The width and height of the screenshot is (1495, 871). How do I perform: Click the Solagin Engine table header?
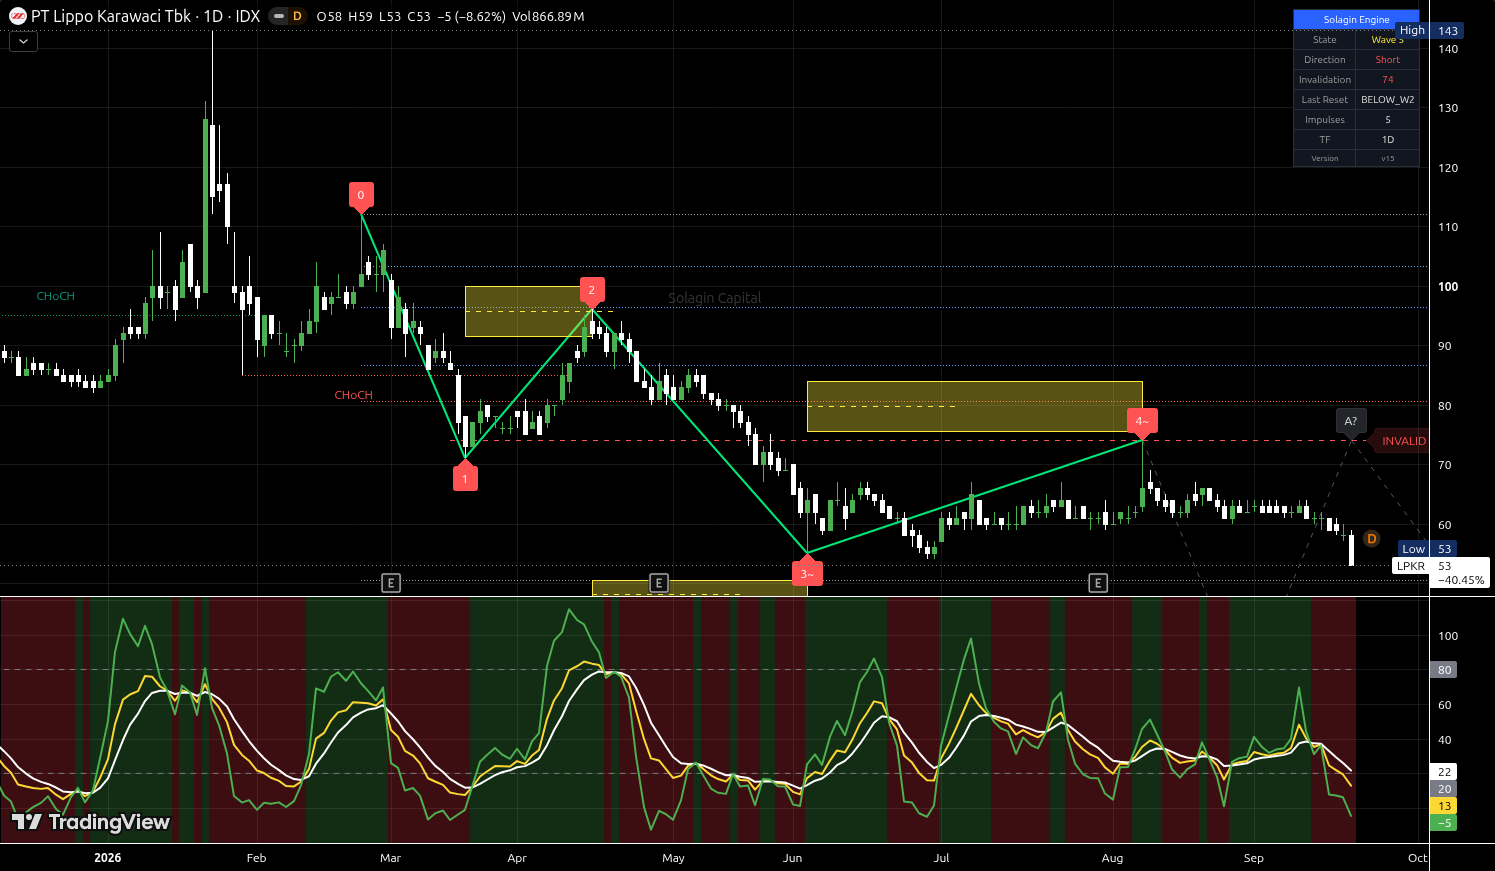(x=1356, y=20)
